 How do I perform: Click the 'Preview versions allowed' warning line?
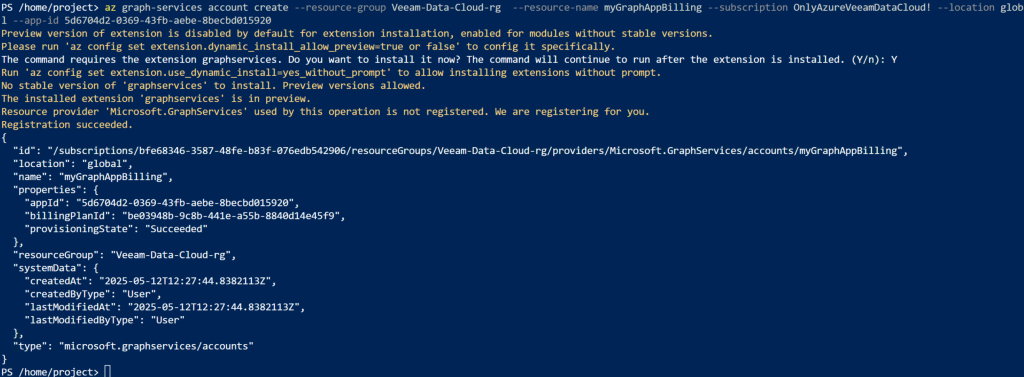[x=214, y=86]
